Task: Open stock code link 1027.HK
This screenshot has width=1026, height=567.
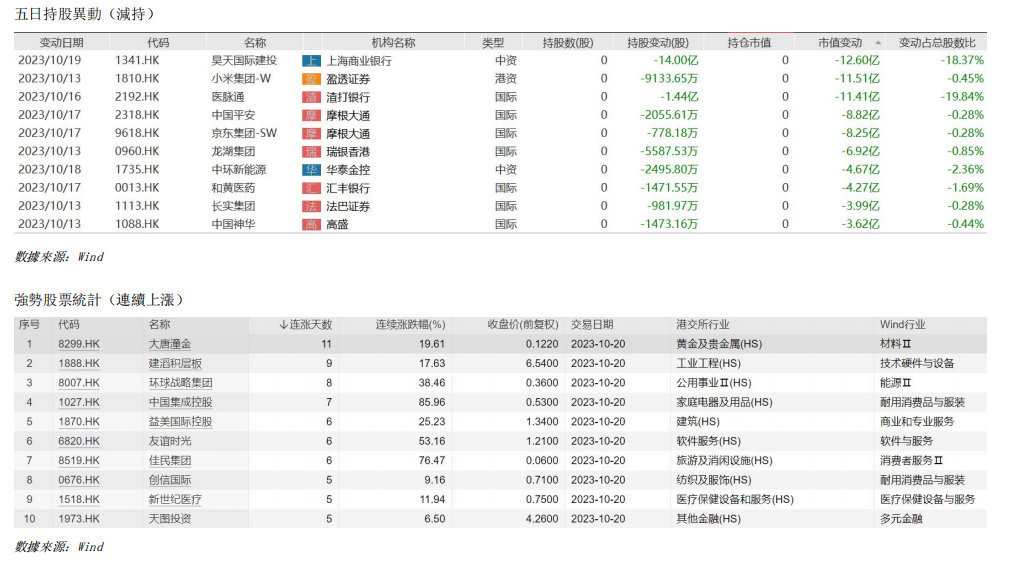Action: [x=79, y=402]
